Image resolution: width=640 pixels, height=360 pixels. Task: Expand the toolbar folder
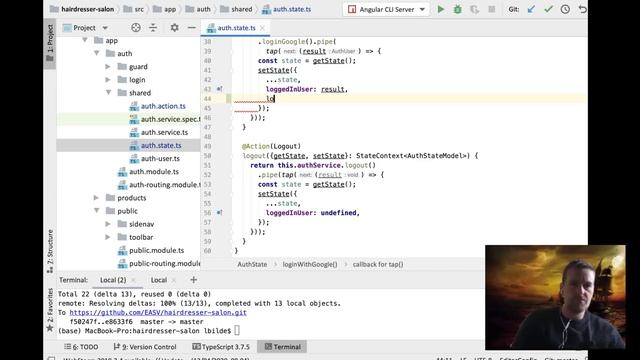pos(108,237)
